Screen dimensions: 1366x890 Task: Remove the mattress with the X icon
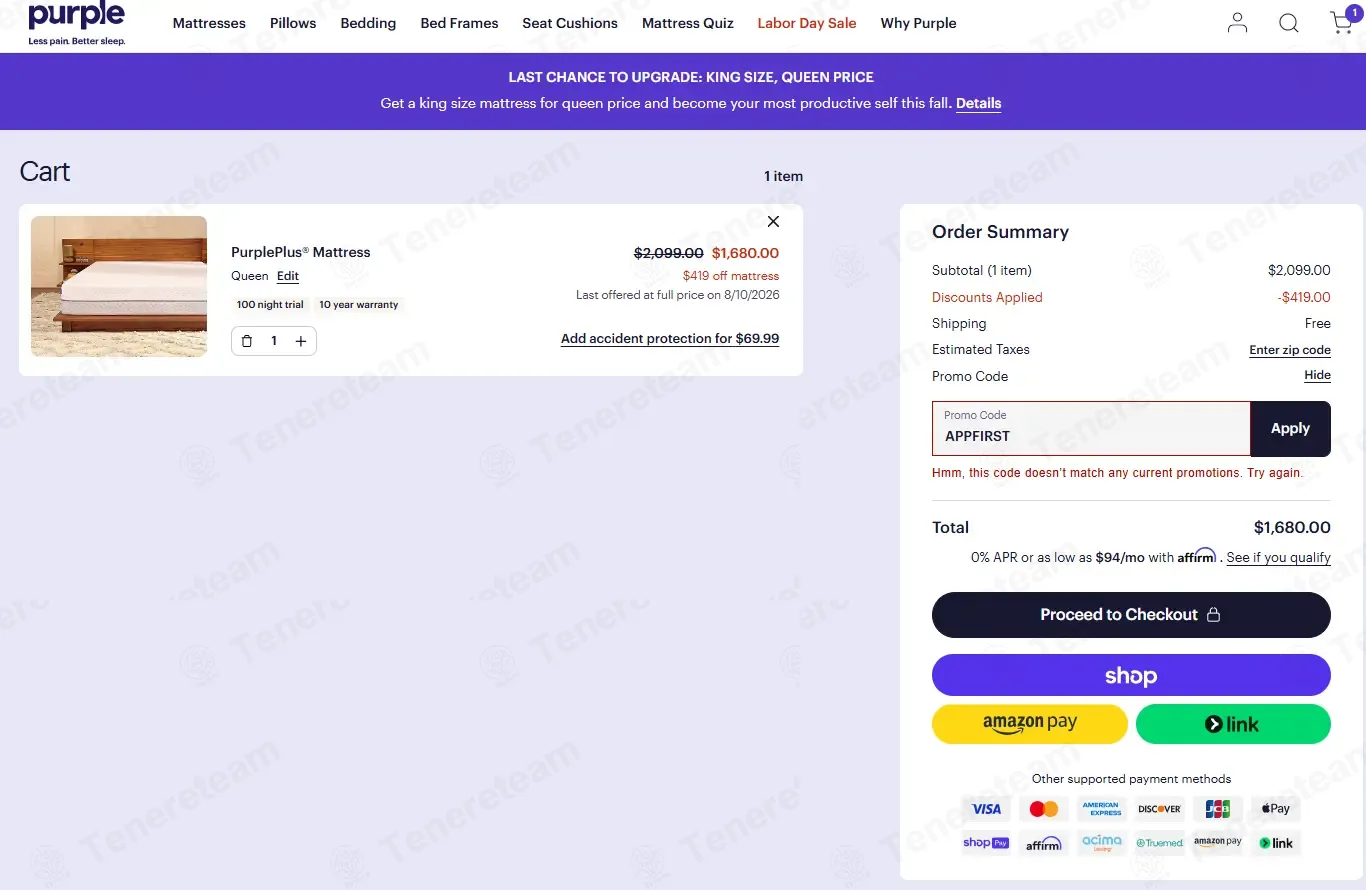(x=773, y=222)
